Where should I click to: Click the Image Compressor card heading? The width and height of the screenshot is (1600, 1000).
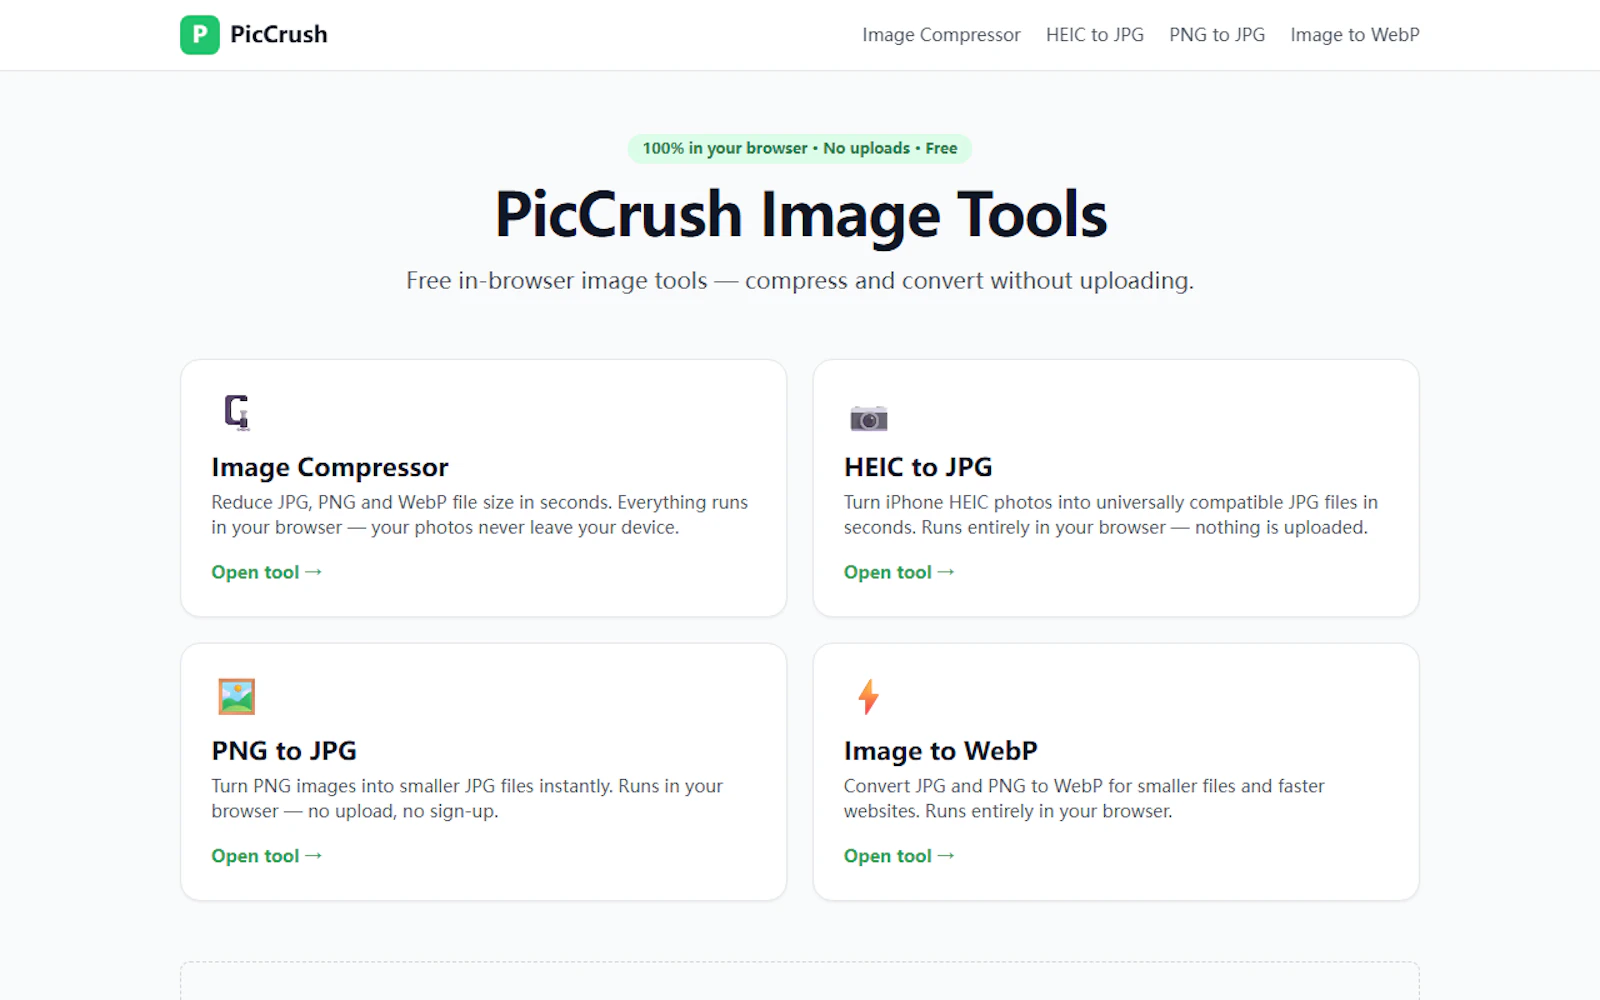(330, 467)
